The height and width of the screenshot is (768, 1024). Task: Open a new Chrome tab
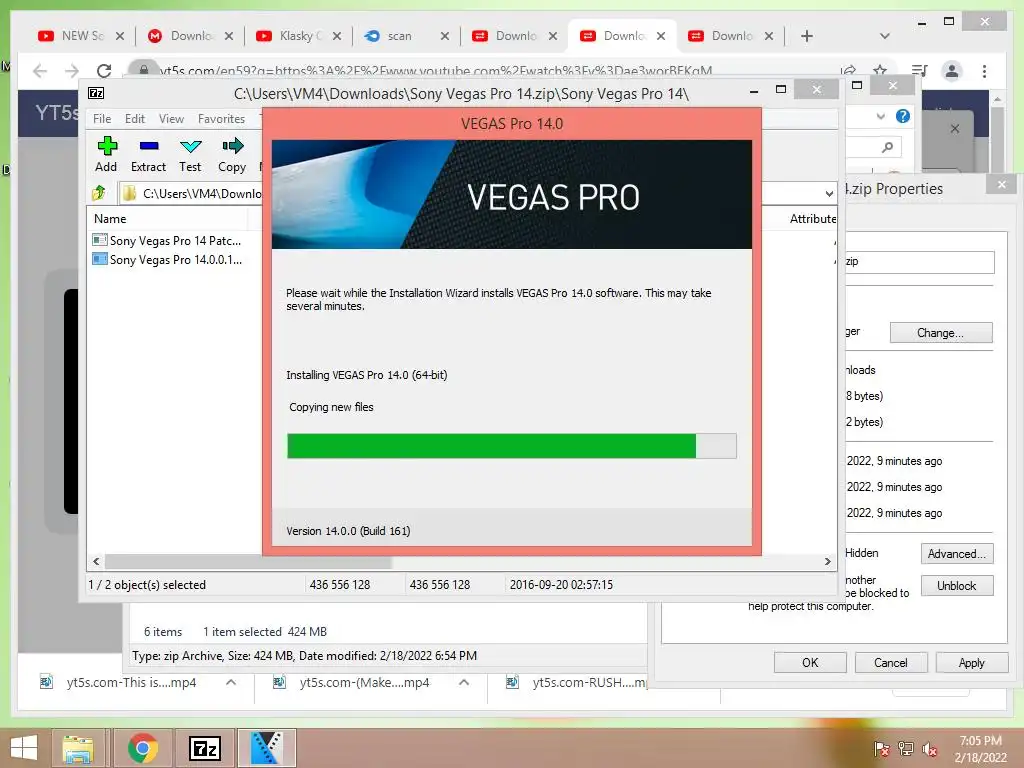[807, 36]
